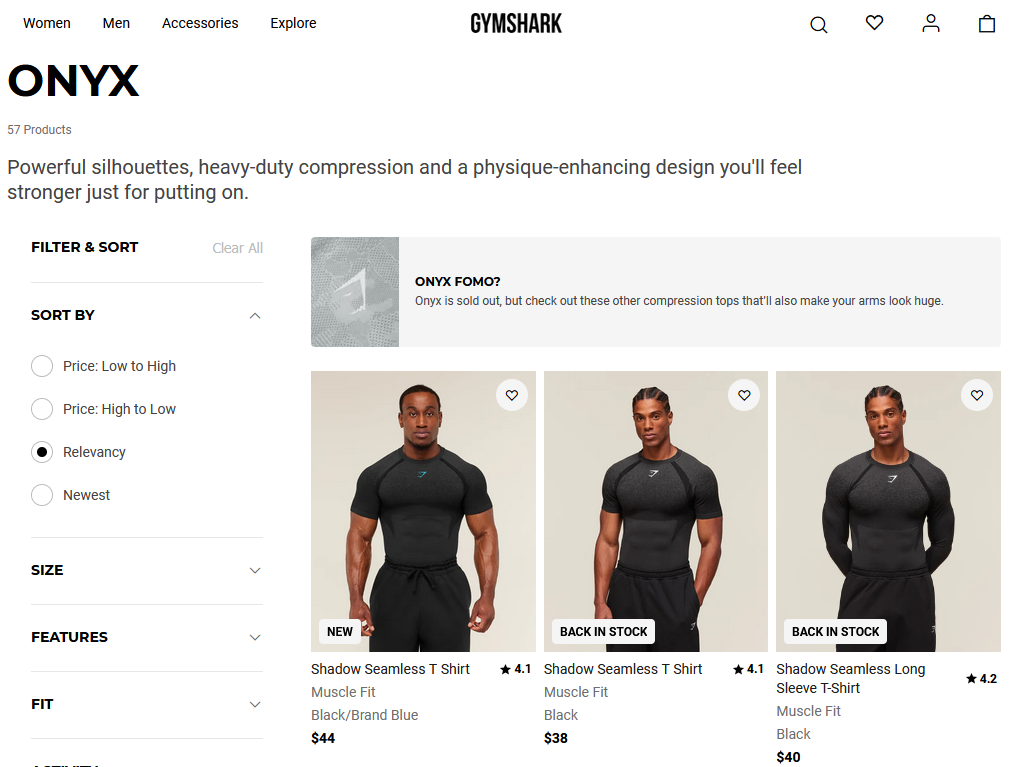Click the Gymshark logo

pos(516,23)
